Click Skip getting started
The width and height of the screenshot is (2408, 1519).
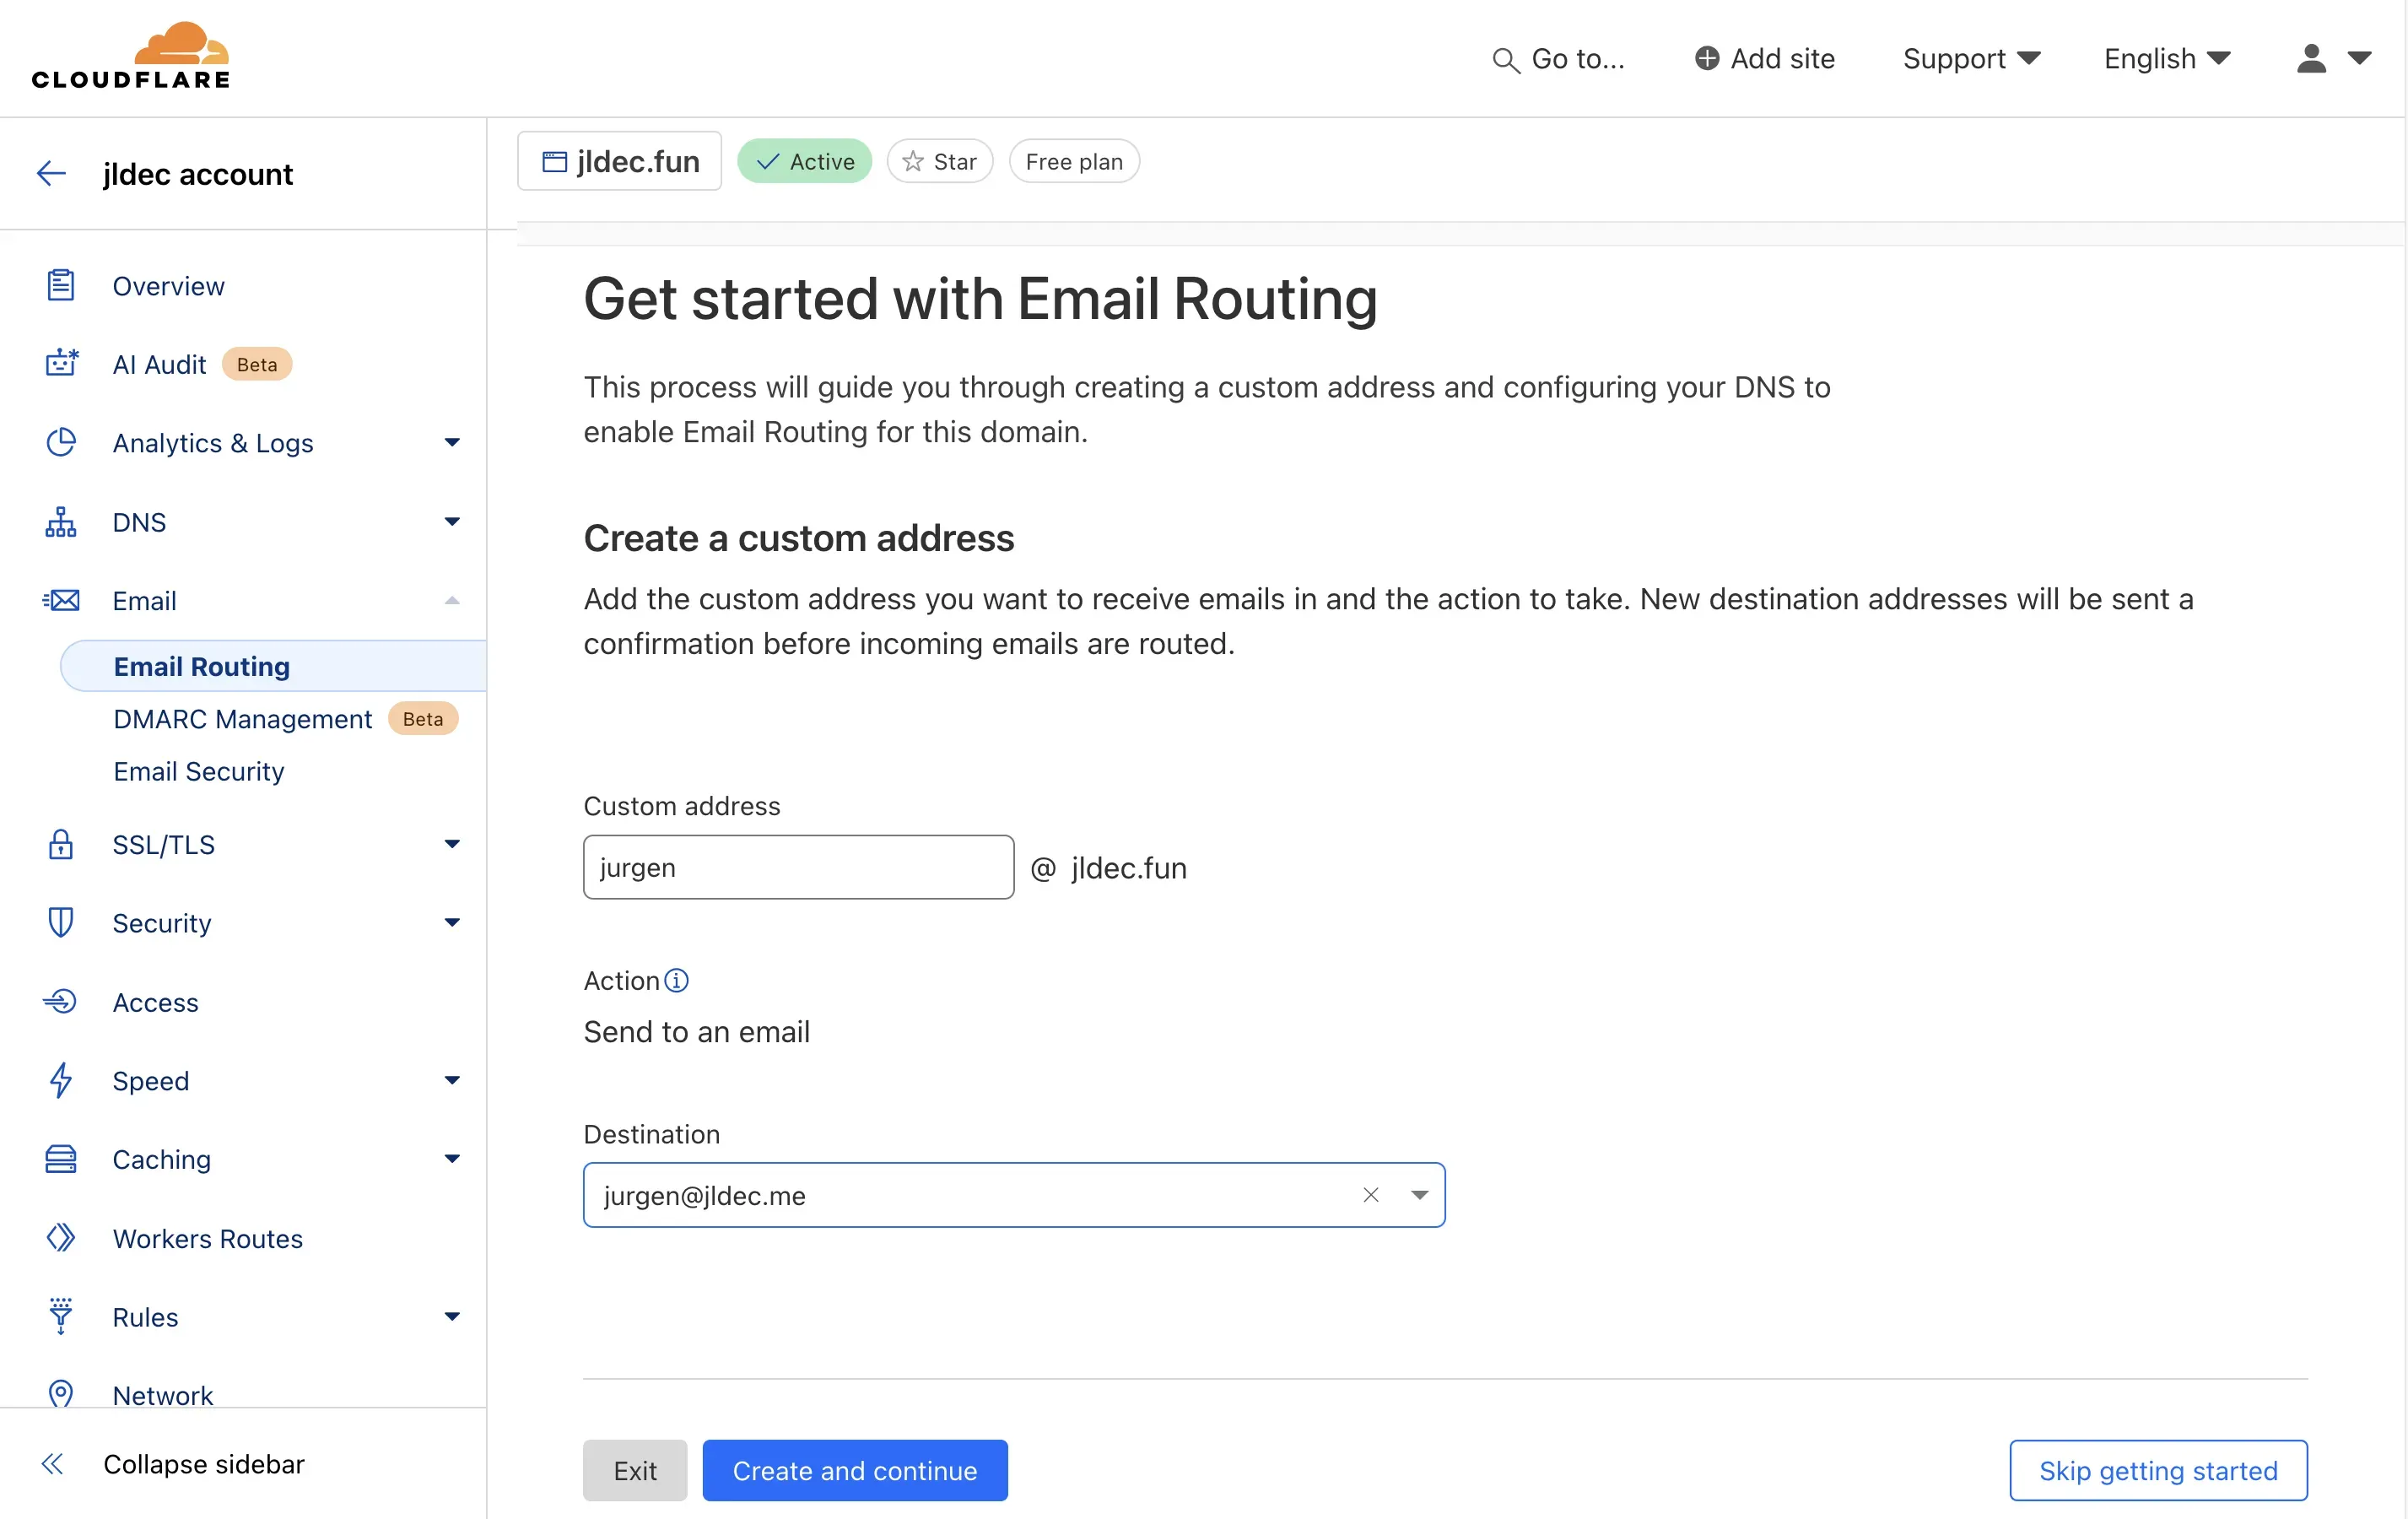point(2158,1470)
